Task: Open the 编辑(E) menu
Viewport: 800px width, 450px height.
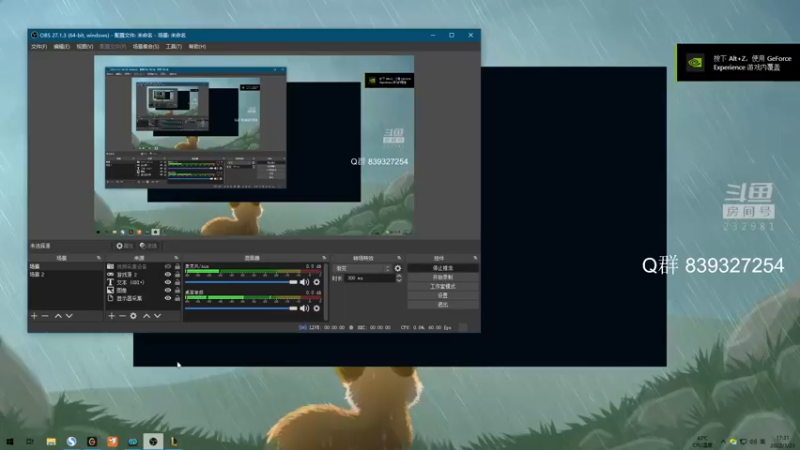Action: [x=61, y=46]
